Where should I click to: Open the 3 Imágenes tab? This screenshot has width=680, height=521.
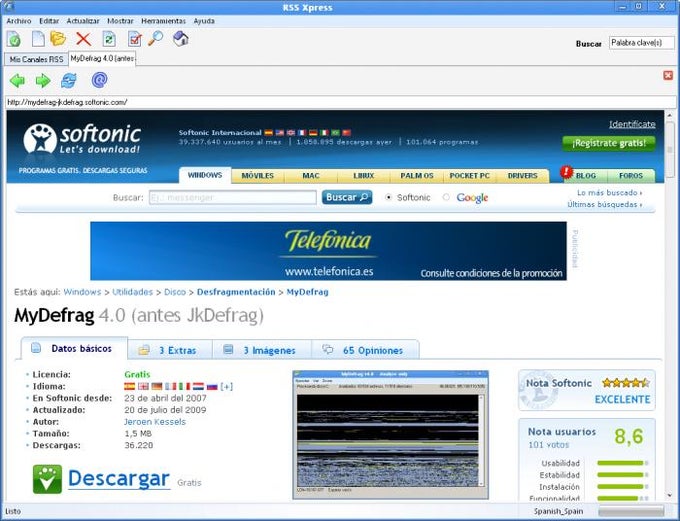point(262,350)
